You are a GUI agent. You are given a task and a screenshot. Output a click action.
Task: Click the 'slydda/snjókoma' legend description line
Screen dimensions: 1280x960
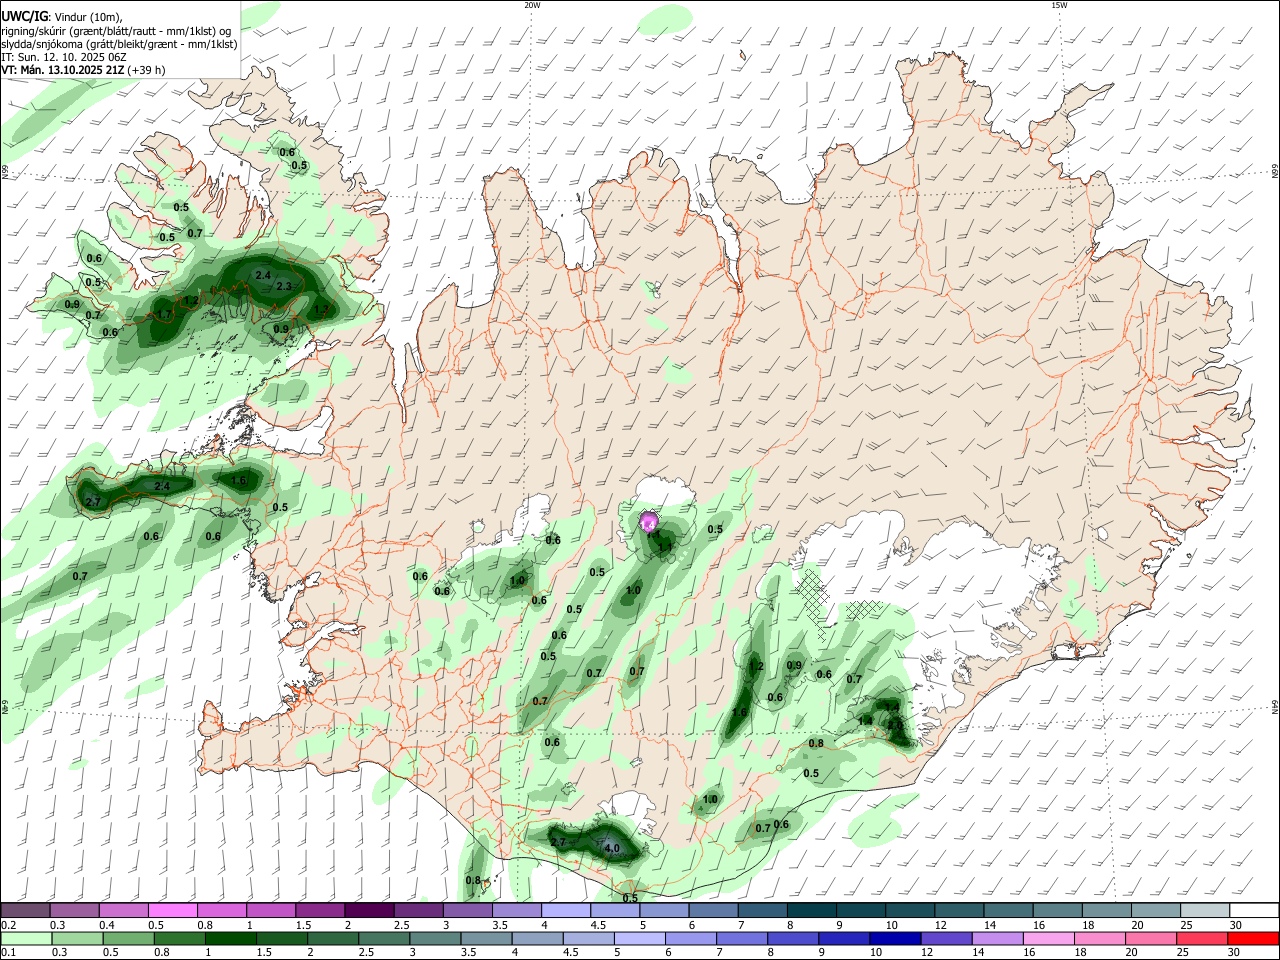119,44
